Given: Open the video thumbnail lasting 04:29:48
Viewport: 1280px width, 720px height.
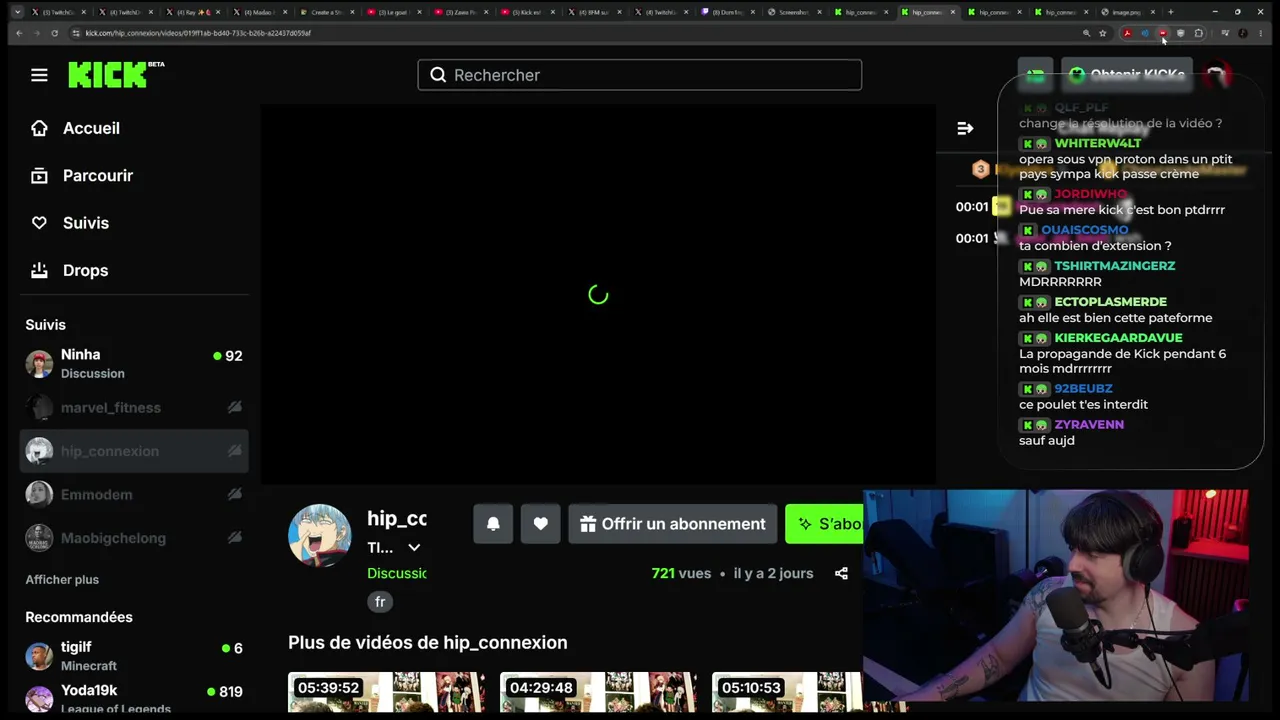Looking at the screenshot, I should click(x=599, y=692).
